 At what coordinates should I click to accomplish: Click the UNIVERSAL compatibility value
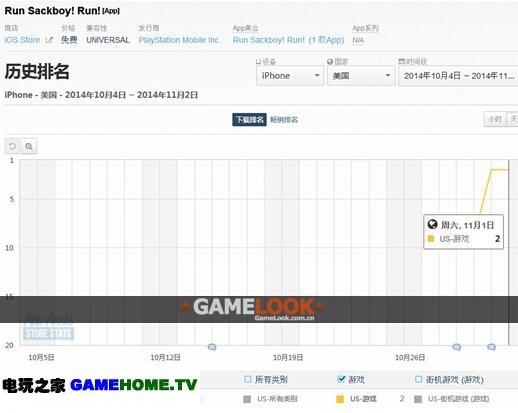pos(108,40)
